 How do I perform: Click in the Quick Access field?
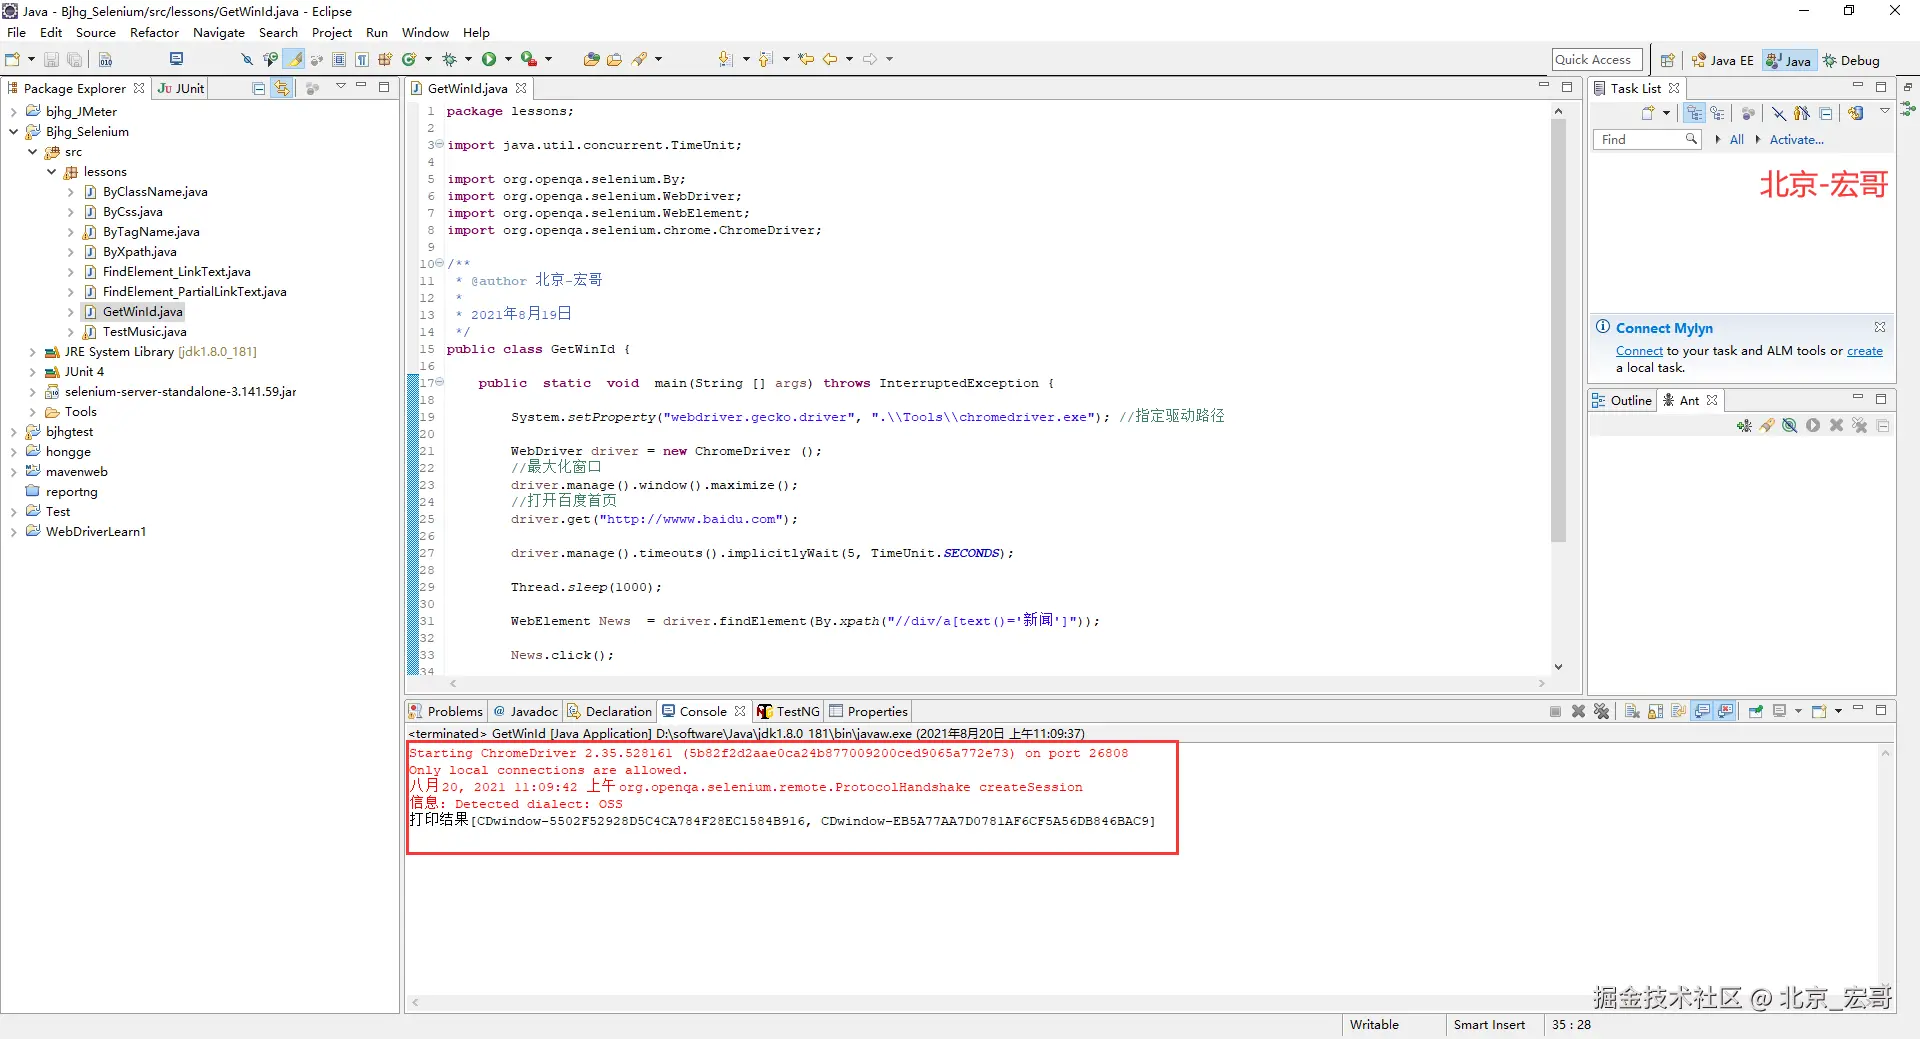[1597, 60]
